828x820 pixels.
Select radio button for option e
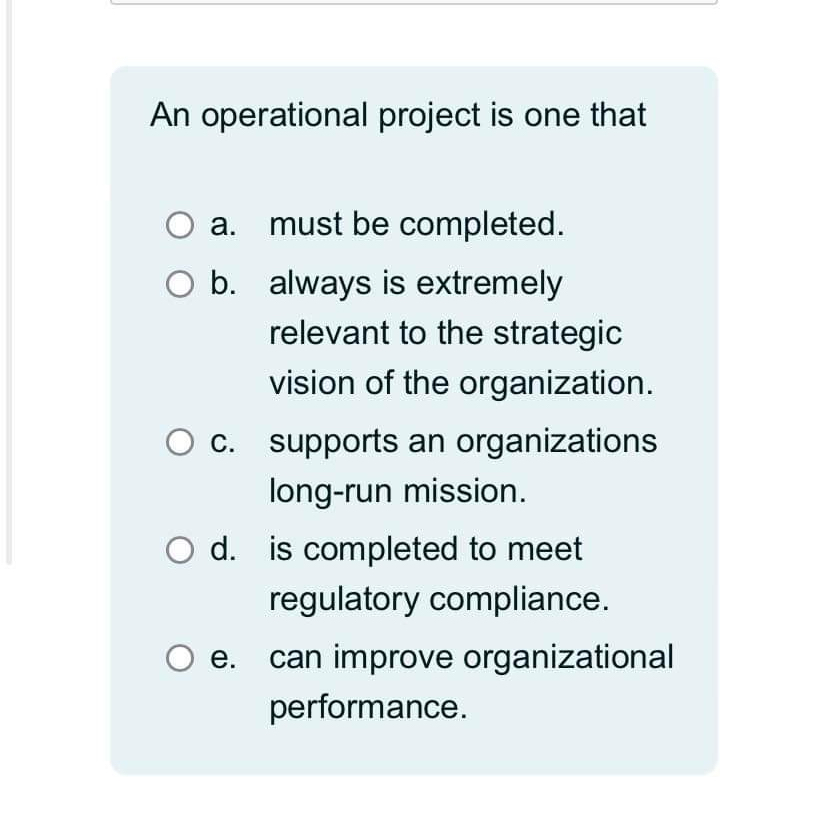point(179,658)
